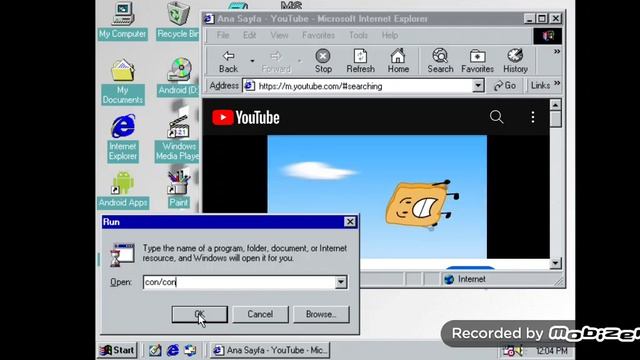Expand toolbar overflow chevron after History
Viewport: 640px width, 360px height.
point(557,52)
